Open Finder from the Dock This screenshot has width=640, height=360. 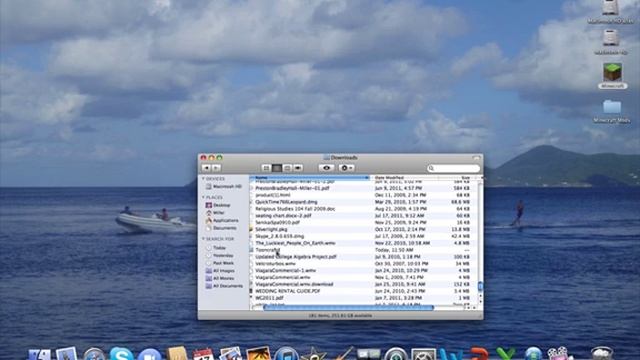pos(40,354)
